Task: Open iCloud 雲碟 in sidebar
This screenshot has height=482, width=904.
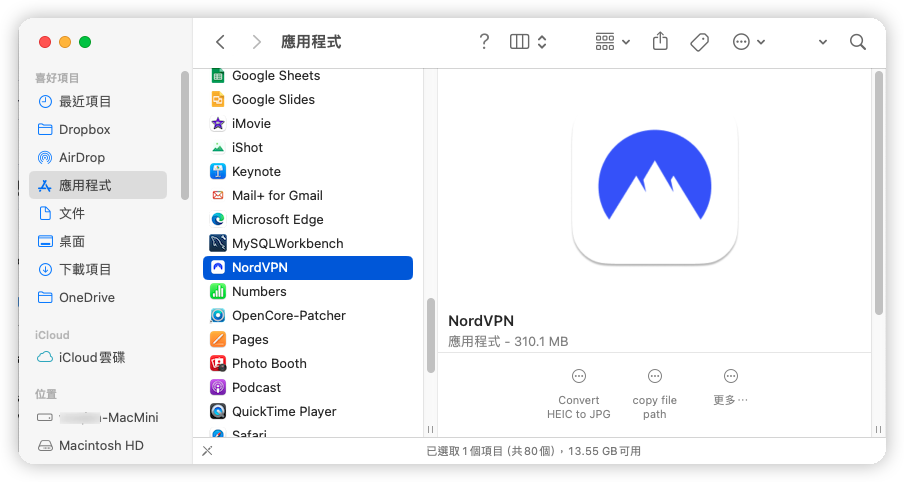Action: [x=98, y=357]
